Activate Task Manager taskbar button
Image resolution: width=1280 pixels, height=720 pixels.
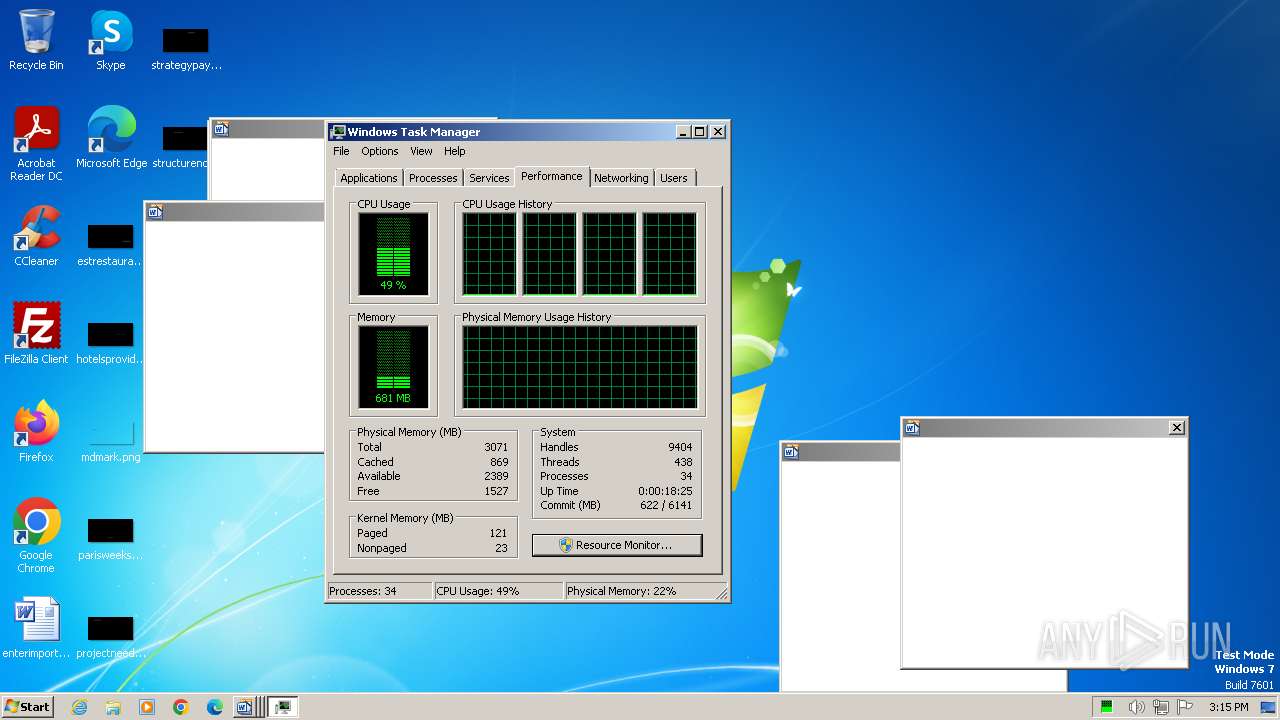coord(284,707)
